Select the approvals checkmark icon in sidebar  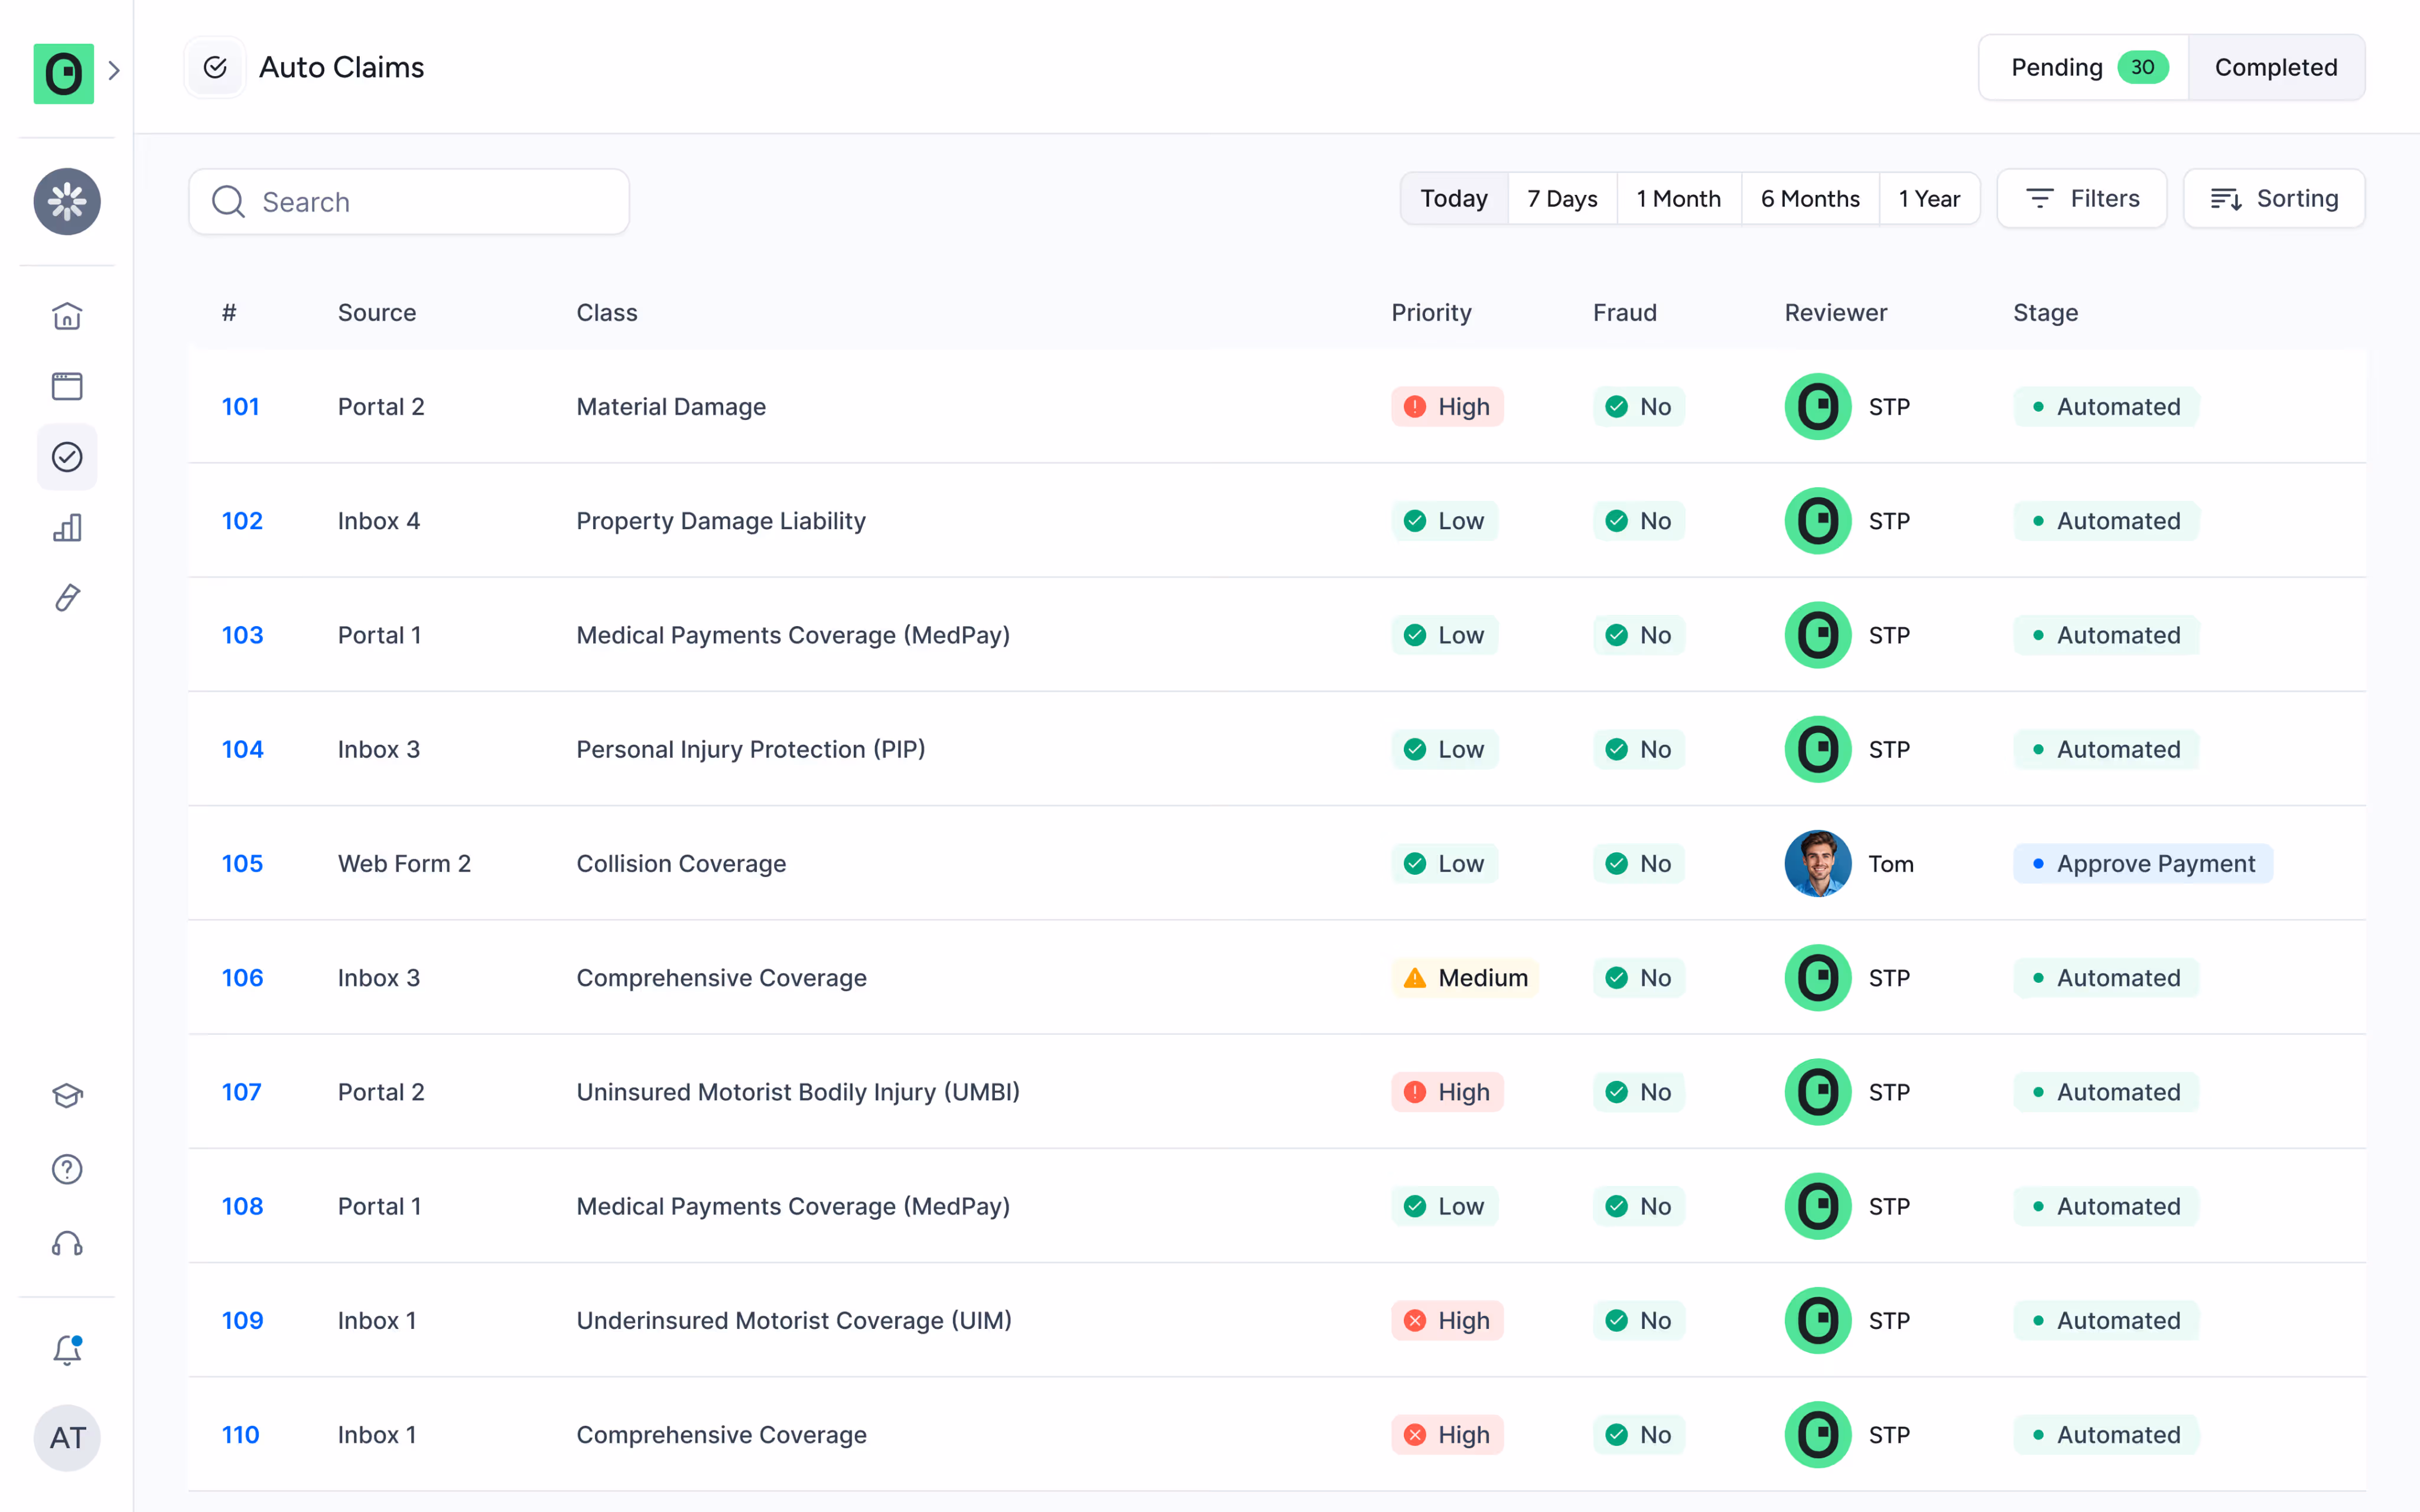coord(66,457)
